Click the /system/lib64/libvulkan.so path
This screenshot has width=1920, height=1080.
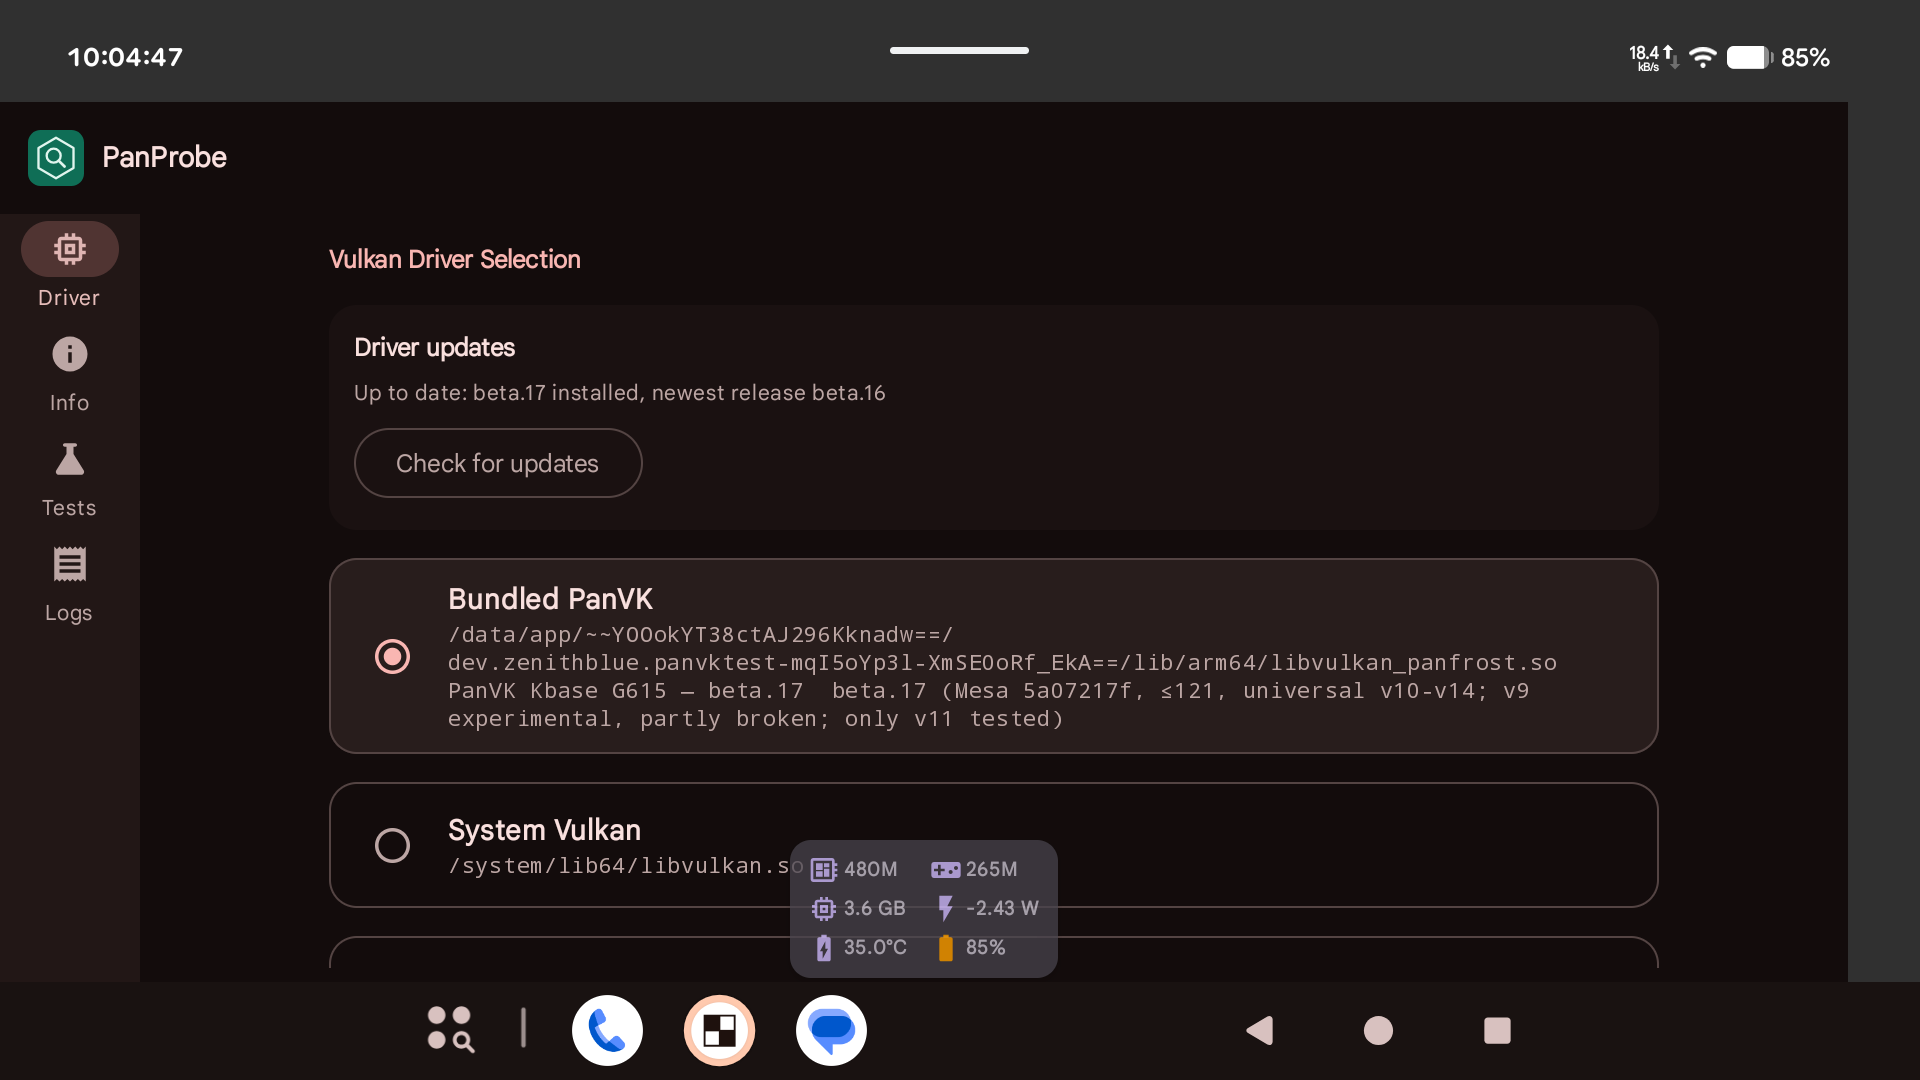pyautogui.click(x=626, y=866)
